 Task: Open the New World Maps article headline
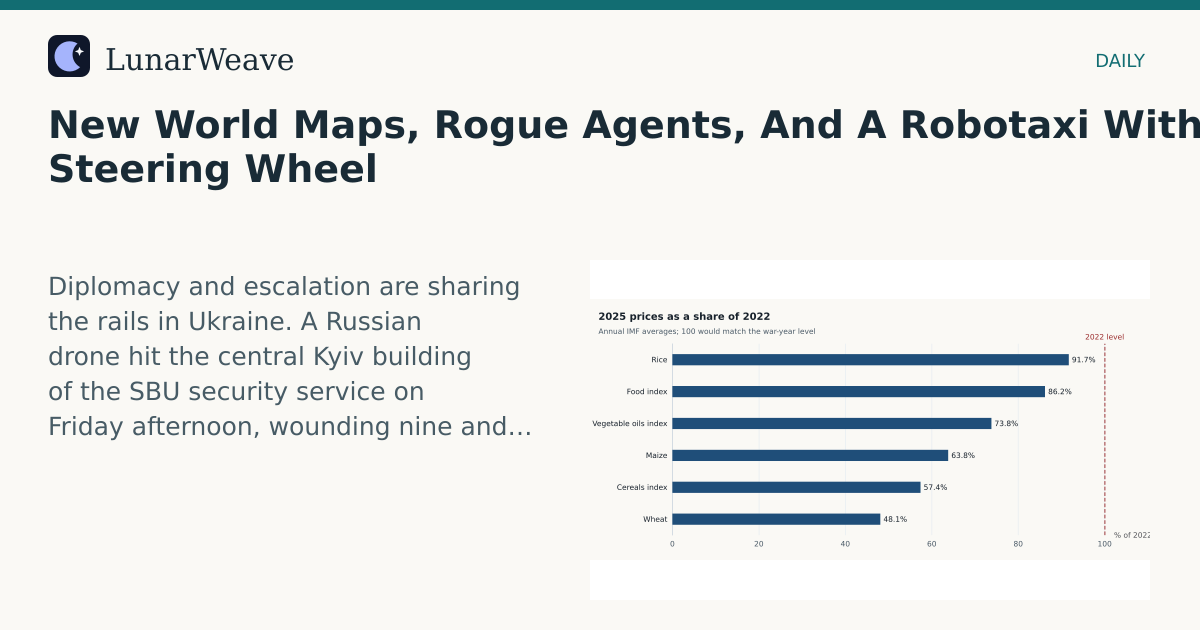click(624, 147)
